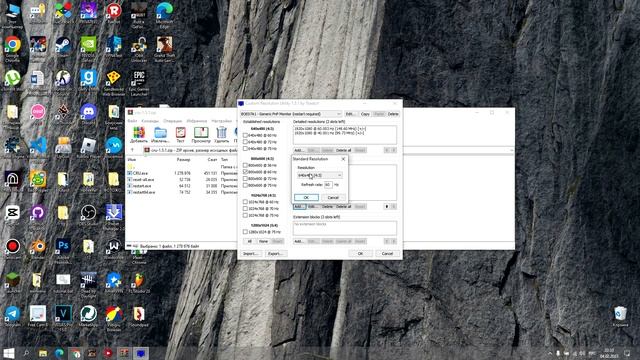Open GitHub Desktop shortcut icon
Image resolution: width=640 pixels, height=360 pixels.
[38, 212]
